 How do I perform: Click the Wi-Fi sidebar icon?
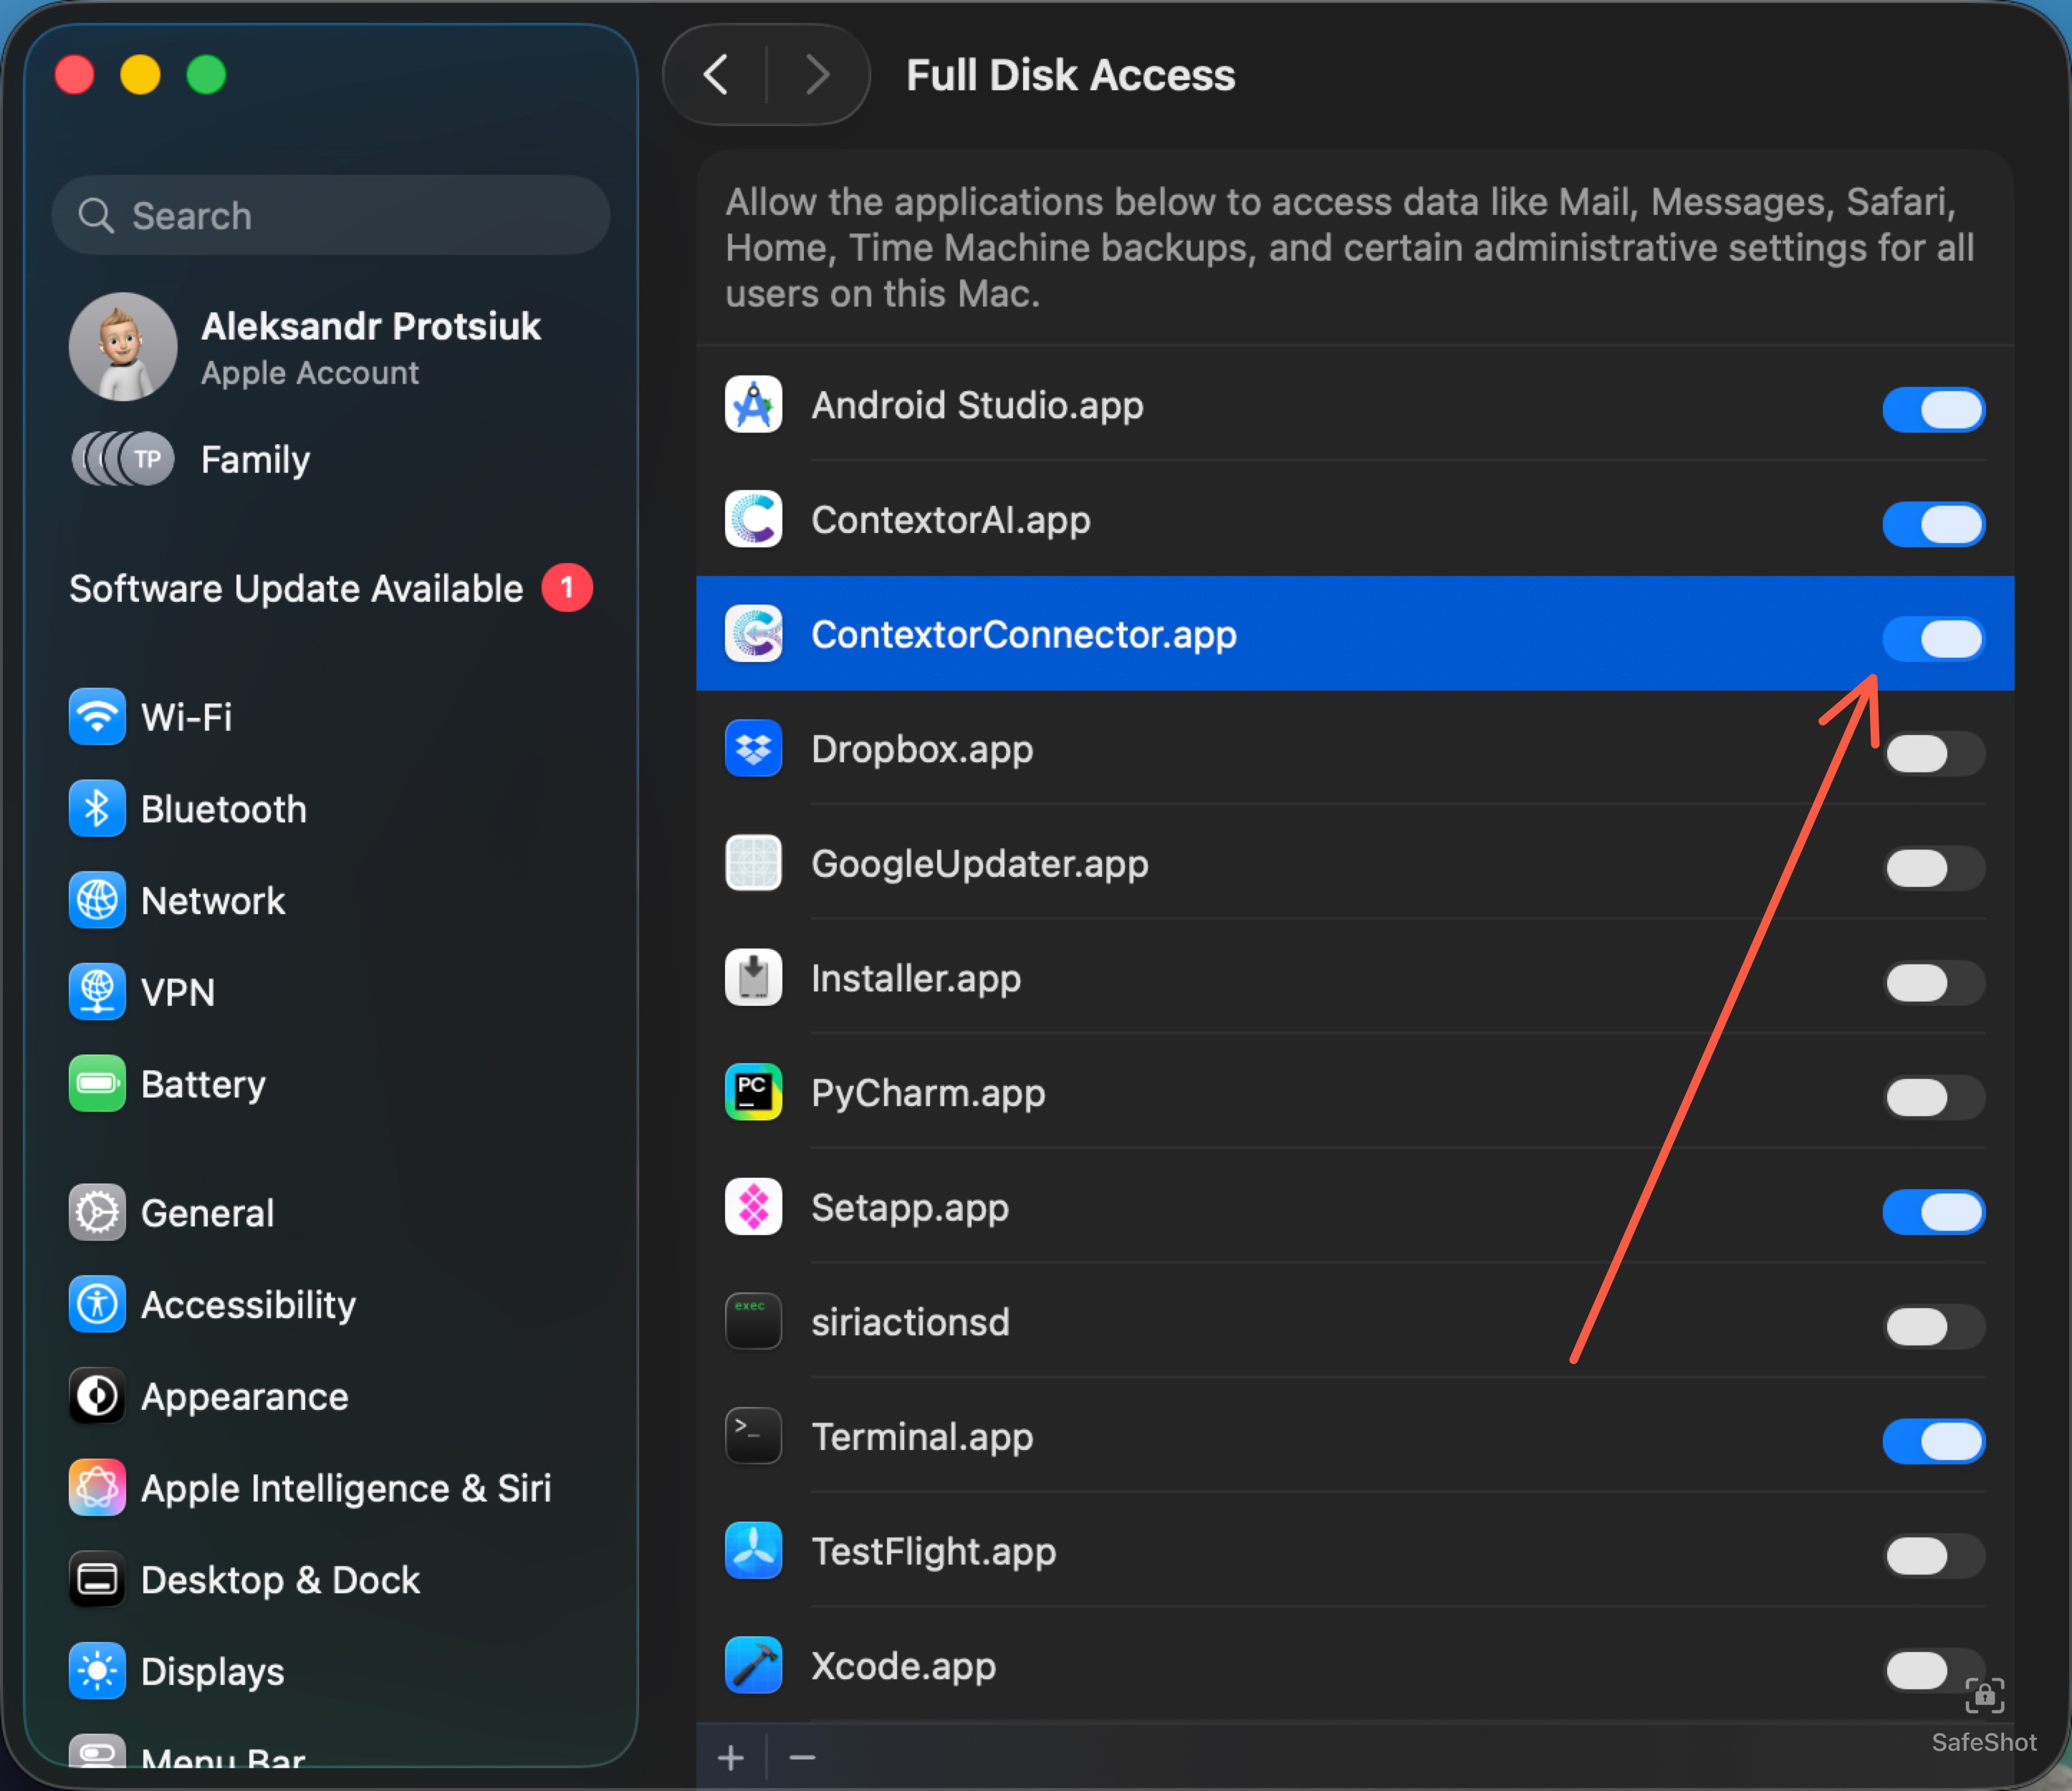[x=97, y=717]
